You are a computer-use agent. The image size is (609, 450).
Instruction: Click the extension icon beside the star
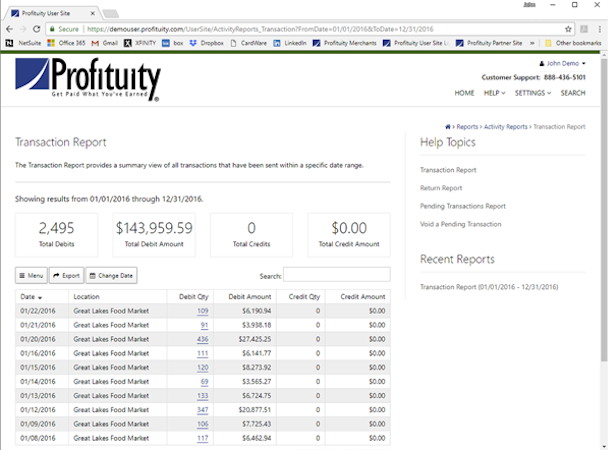[x=584, y=29]
